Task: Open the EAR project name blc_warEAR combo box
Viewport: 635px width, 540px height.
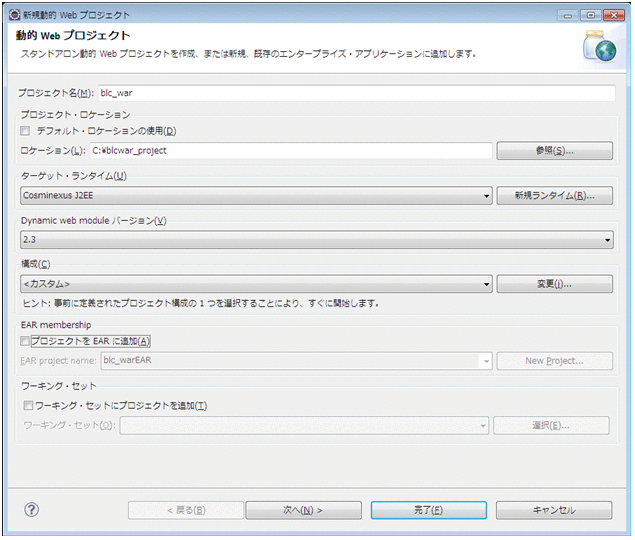Action: (296, 361)
